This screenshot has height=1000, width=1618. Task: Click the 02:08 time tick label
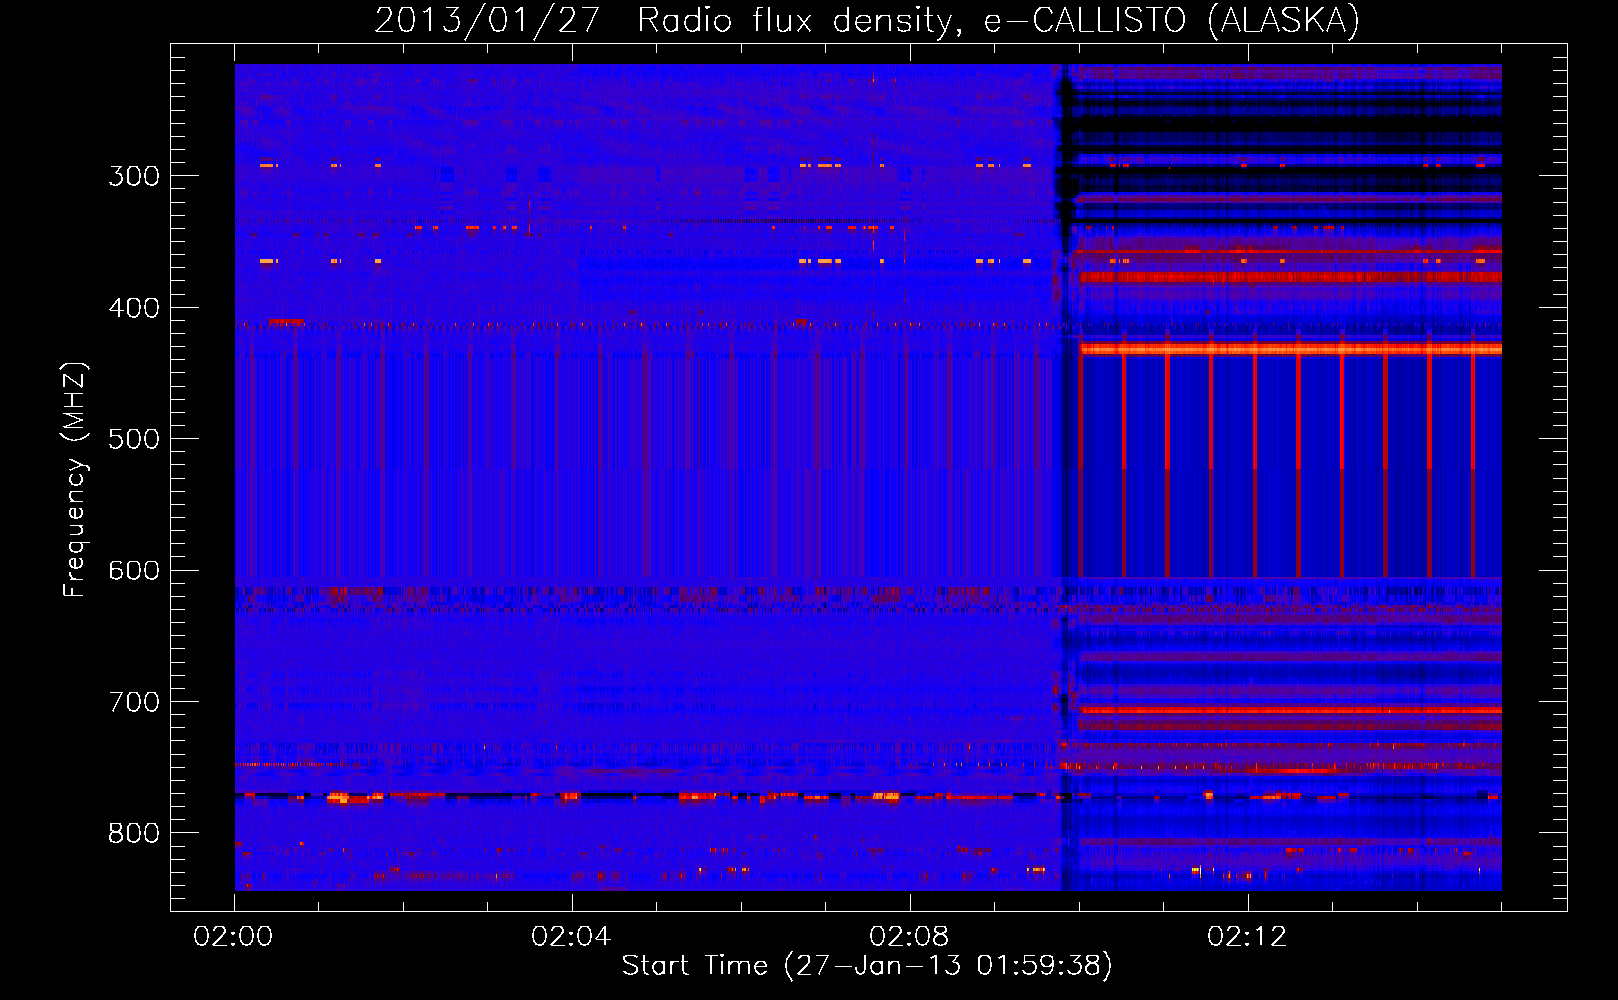pos(909,937)
